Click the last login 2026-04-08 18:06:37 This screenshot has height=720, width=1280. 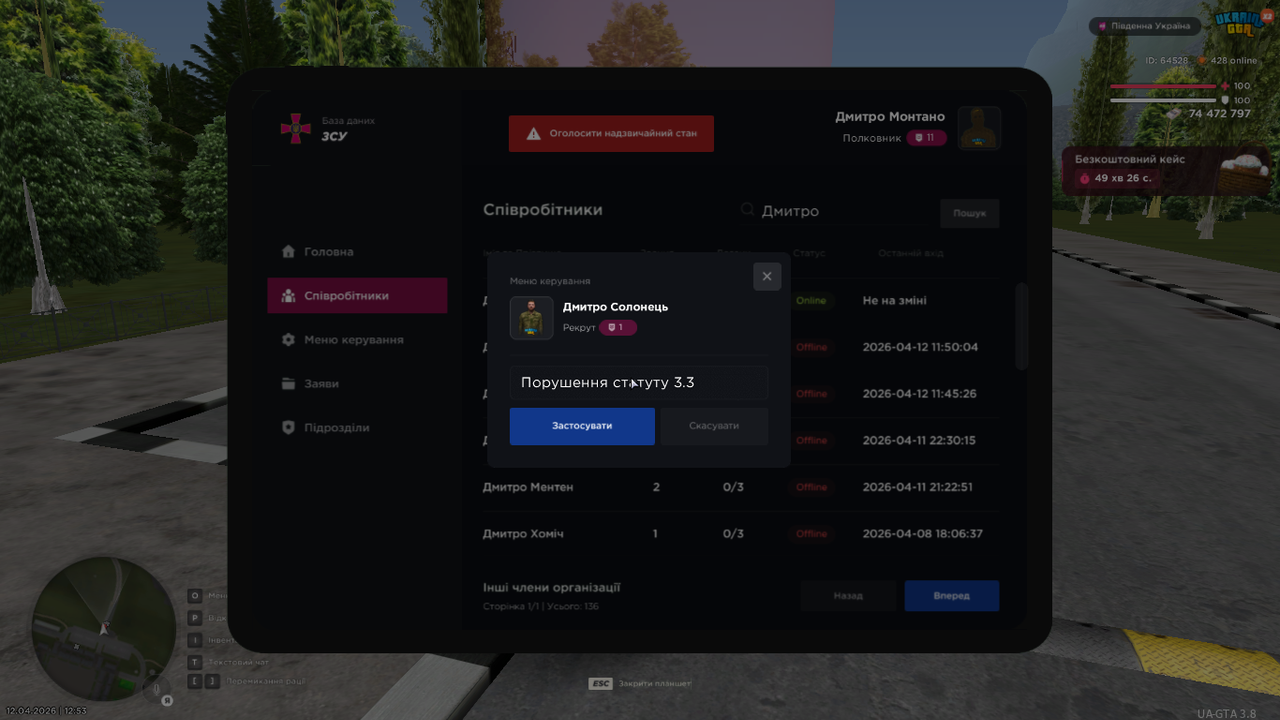923,534
